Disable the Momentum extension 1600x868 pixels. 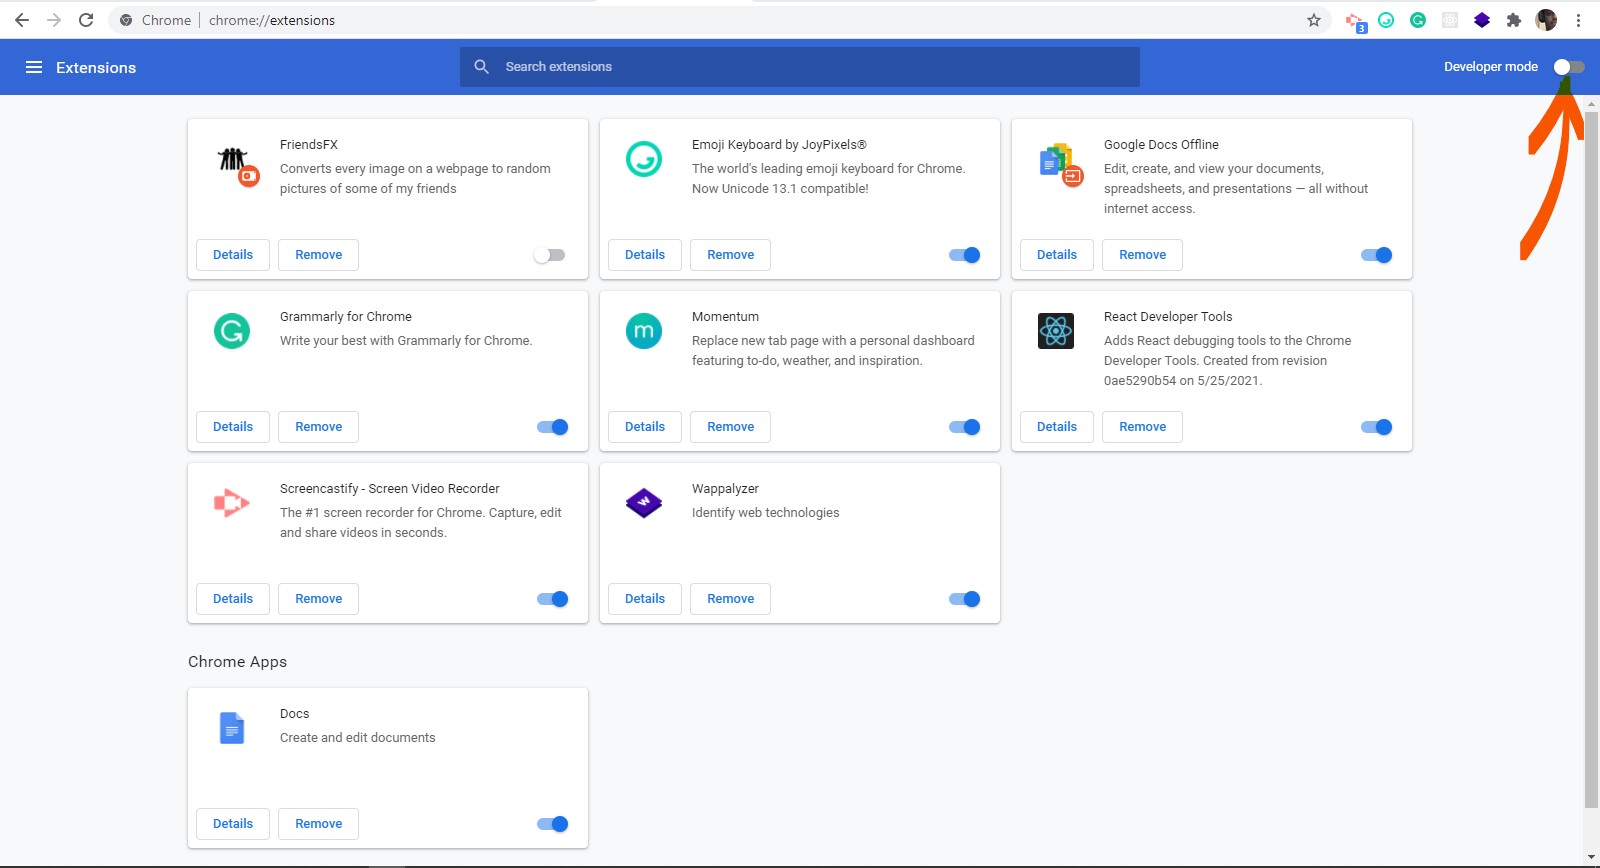[965, 427]
